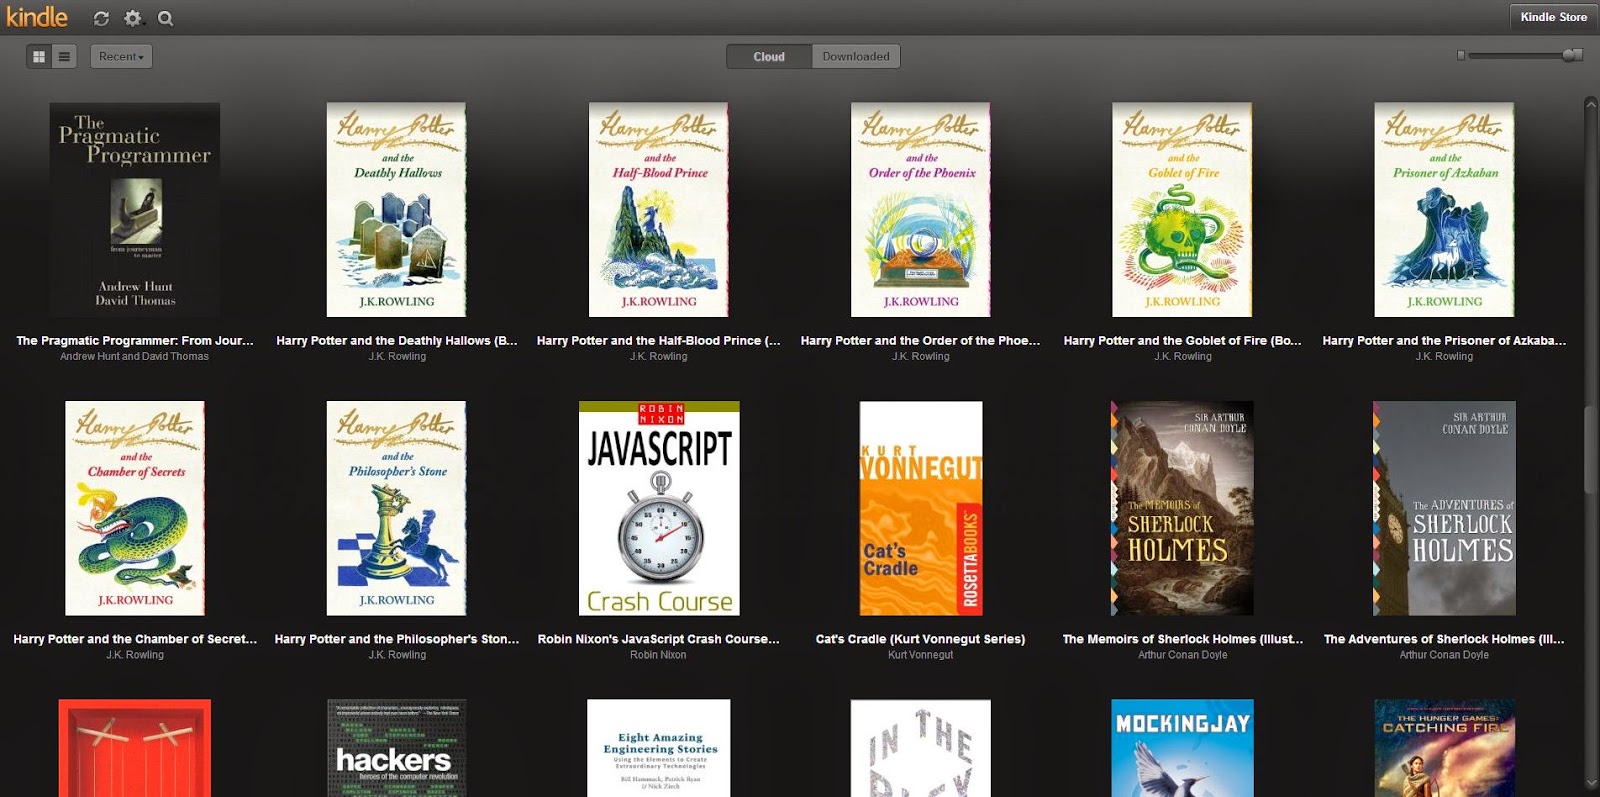This screenshot has width=1600, height=797.
Task: Click the scrollbar down arrow
Action: pyautogui.click(x=1591, y=783)
